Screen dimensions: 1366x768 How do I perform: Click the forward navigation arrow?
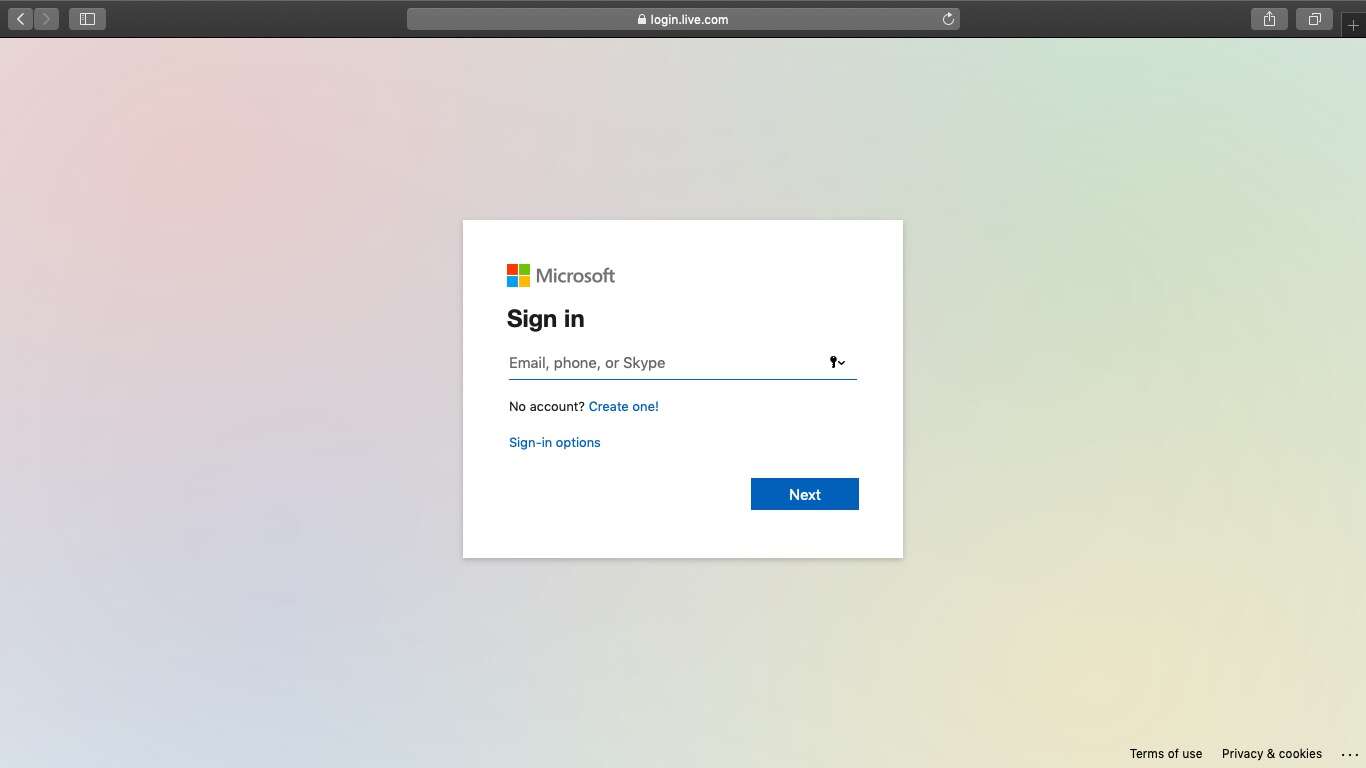[46, 18]
